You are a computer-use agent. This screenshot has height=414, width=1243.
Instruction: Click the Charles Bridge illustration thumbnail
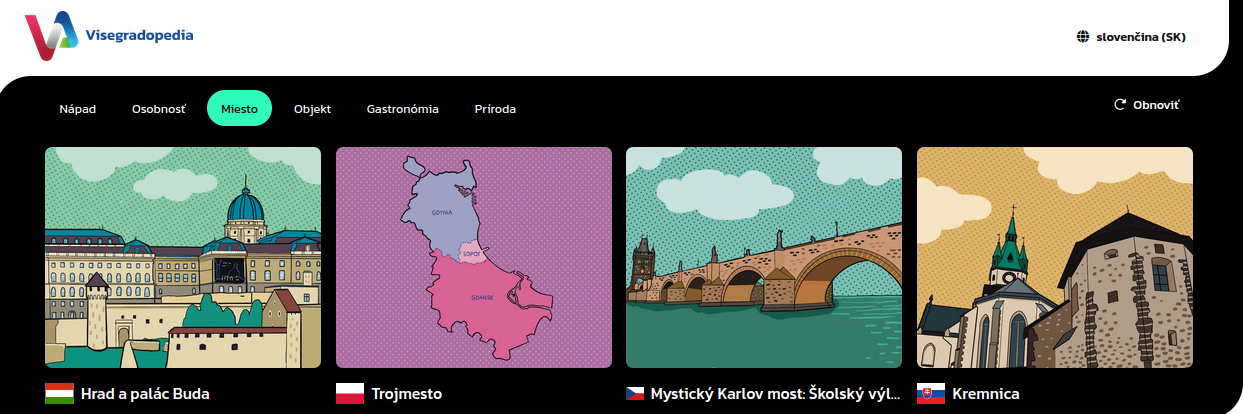tap(763, 257)
